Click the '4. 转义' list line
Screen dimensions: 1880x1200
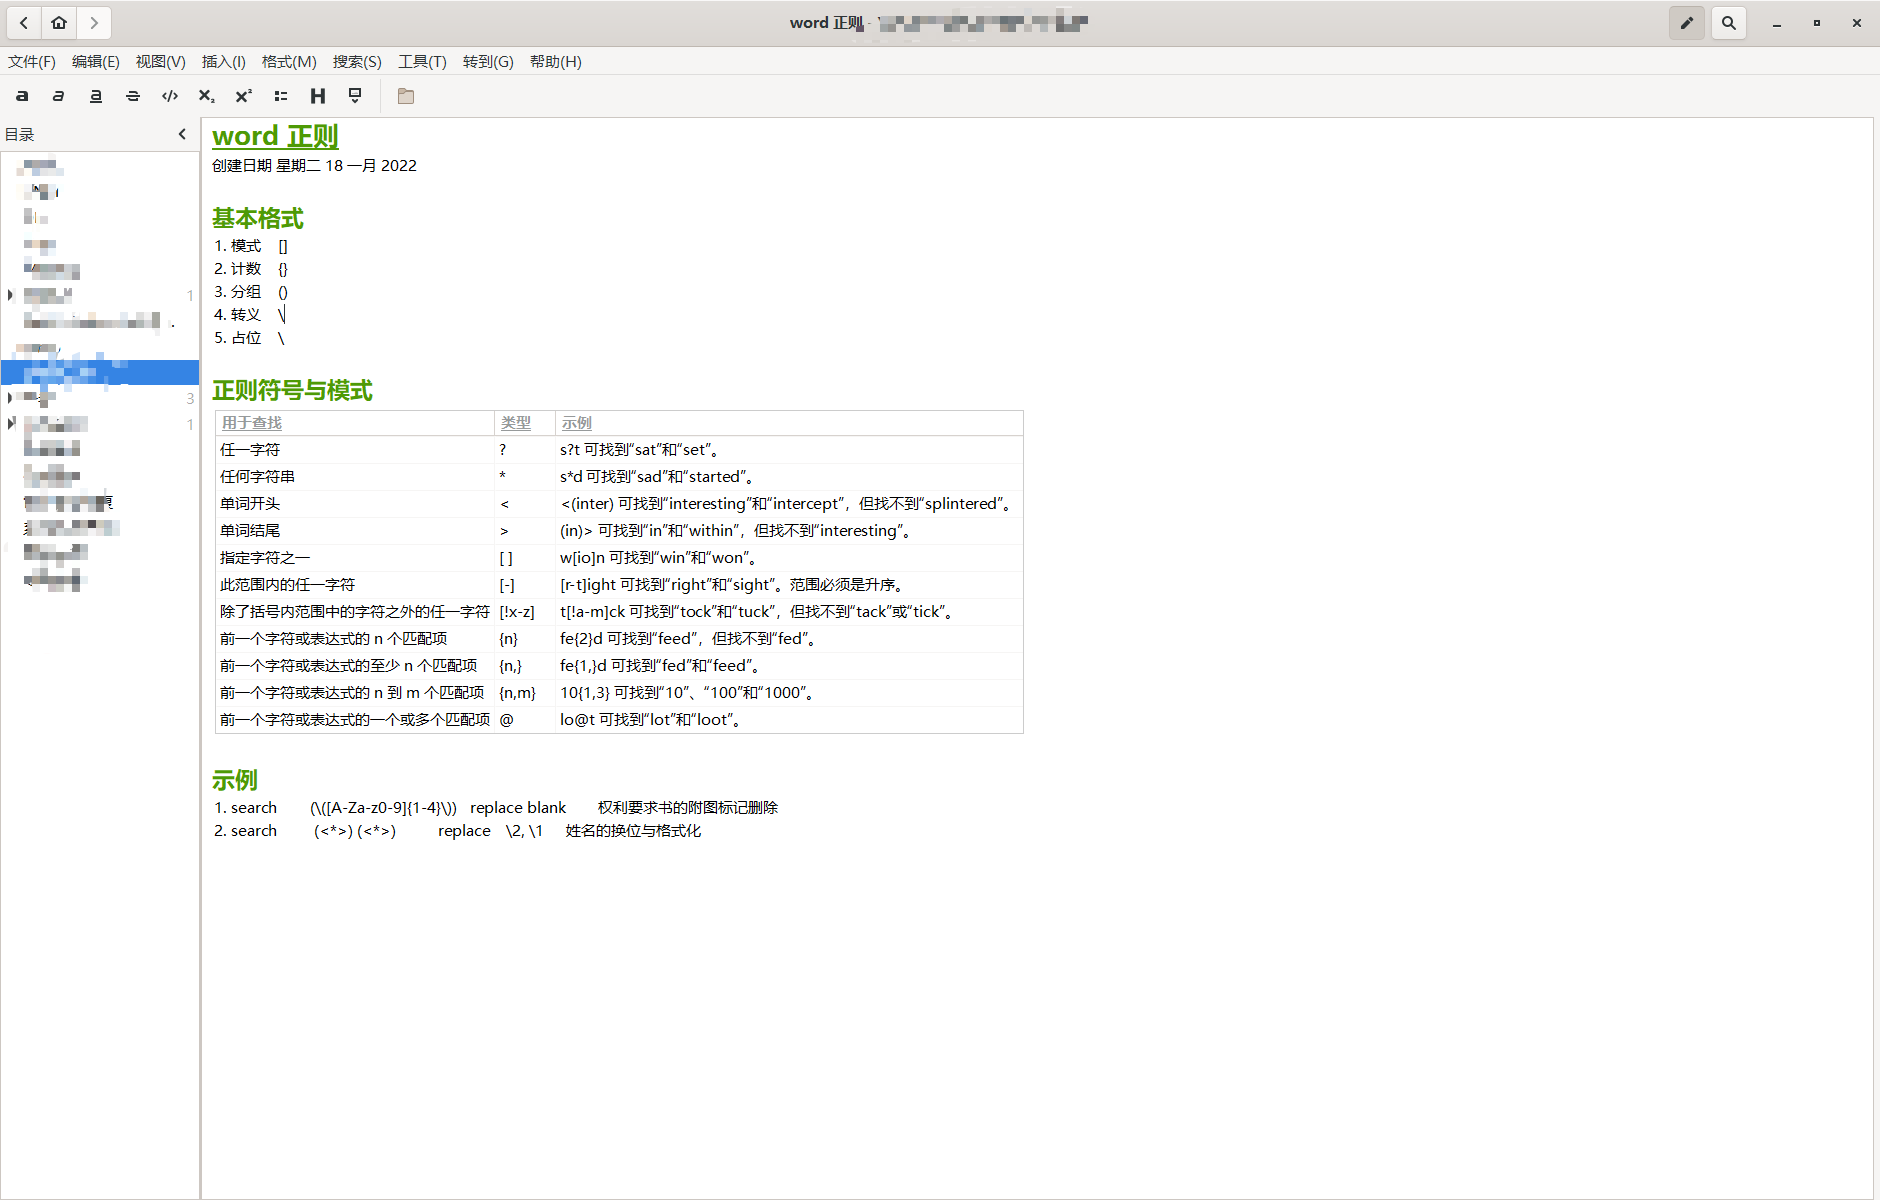250,315
